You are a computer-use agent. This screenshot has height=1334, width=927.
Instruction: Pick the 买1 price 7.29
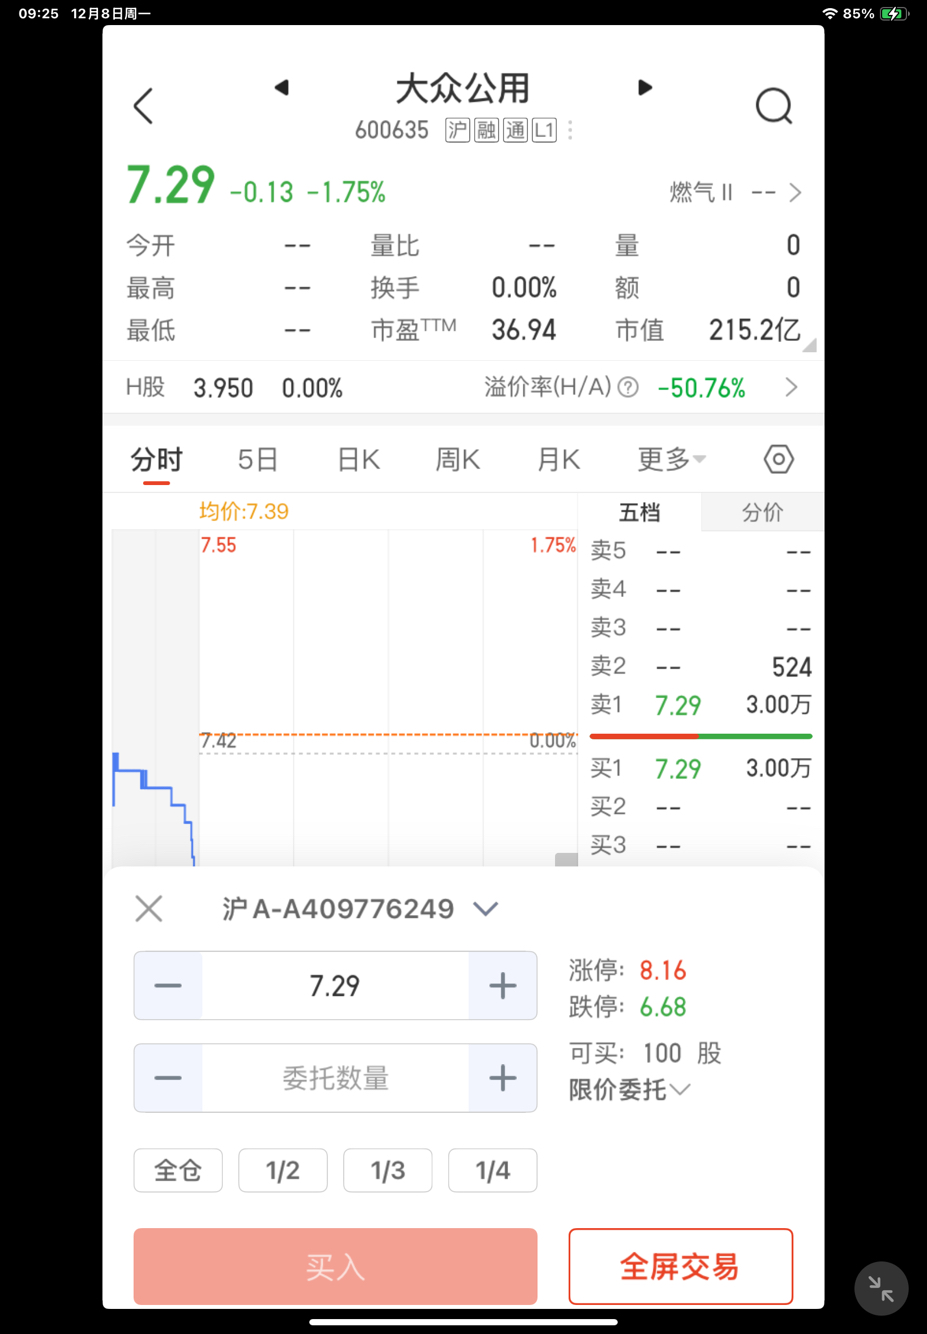click(678, 769)
